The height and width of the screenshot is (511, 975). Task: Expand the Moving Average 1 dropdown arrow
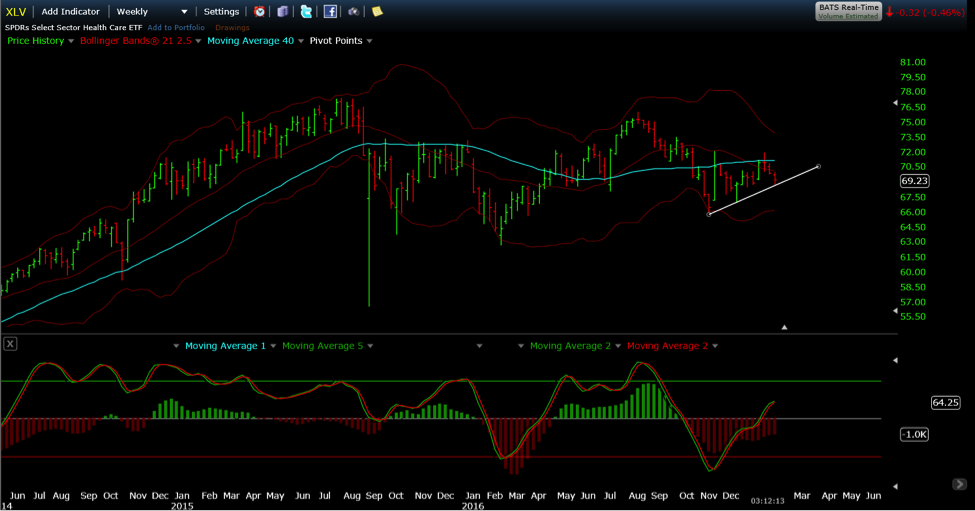click(x=273, y=346)
